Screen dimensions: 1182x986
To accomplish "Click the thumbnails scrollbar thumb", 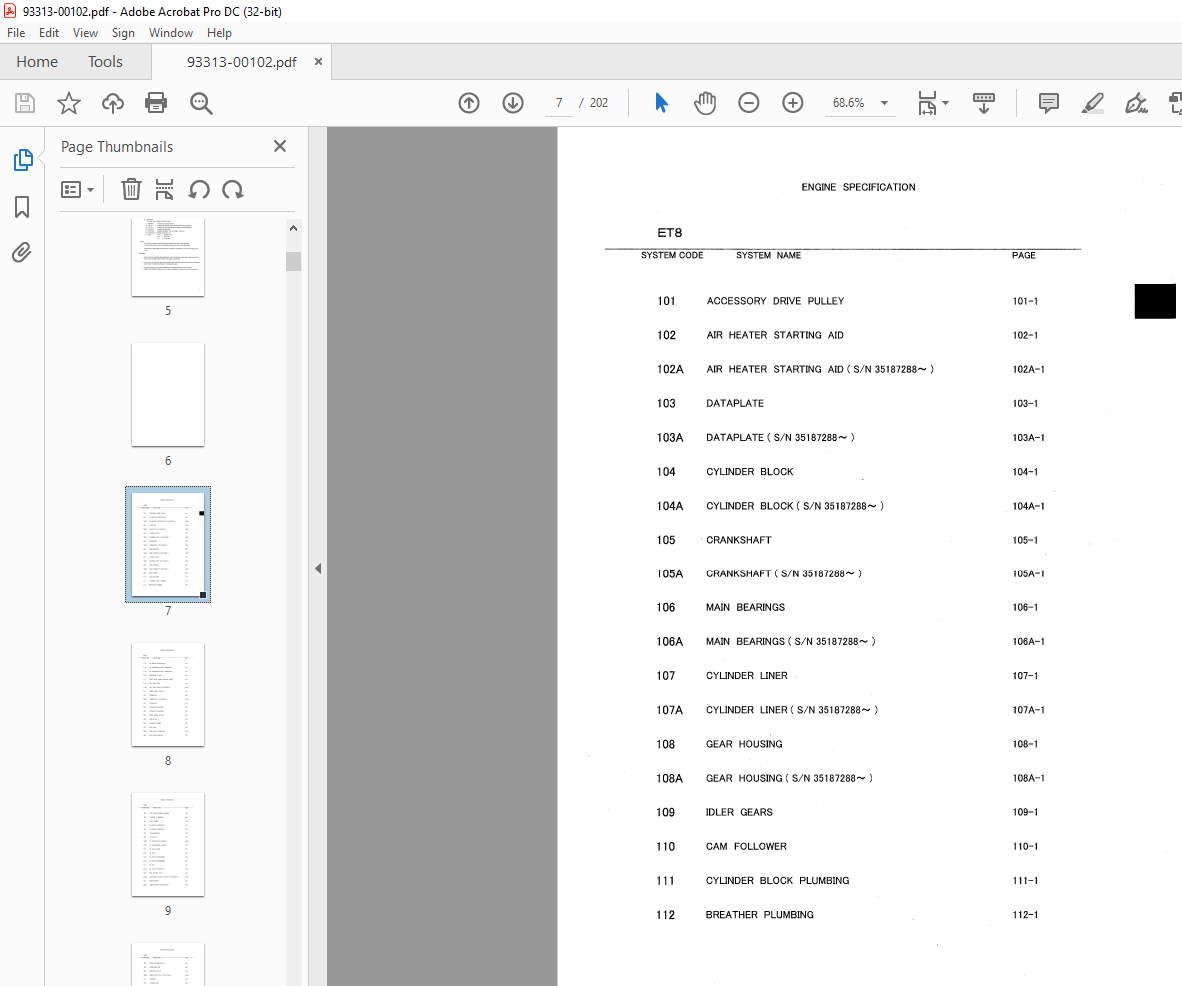I will pyautogui.click(x=293, y=261).
